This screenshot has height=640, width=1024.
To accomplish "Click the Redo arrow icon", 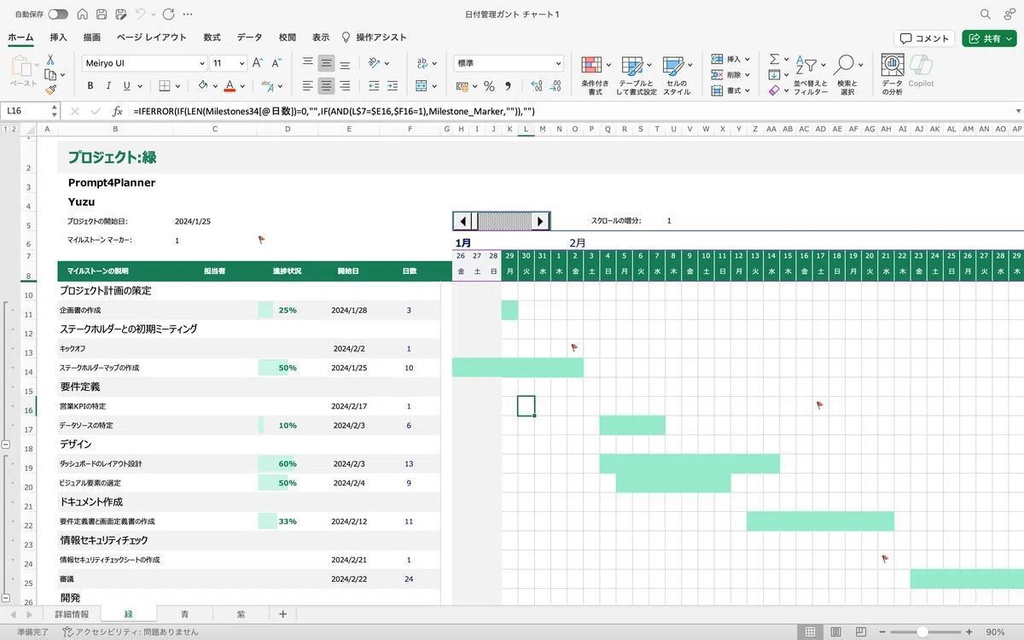I will [168, 14].
